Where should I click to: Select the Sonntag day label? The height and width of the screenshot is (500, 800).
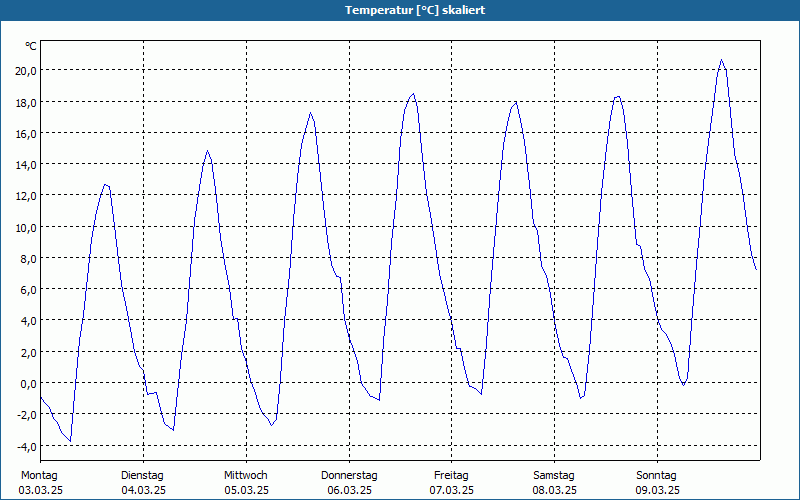[657, 476]
